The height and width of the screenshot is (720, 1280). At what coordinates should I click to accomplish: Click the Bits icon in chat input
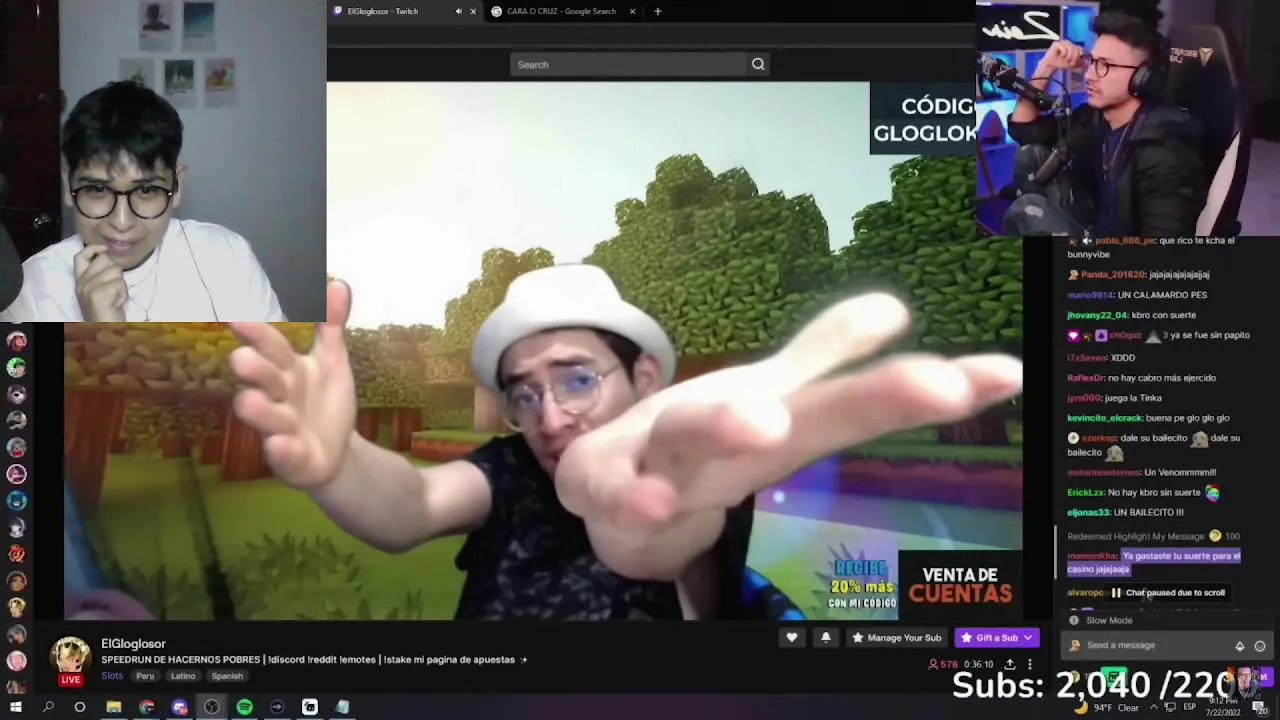[1240, 646]
